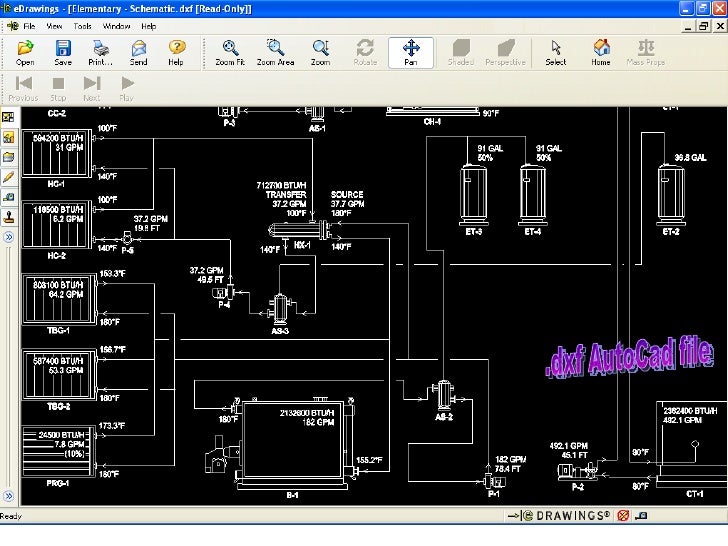This screenshot has width=728, height=546.
Task: Click the P-2 pump label
Action: [578, 487]
